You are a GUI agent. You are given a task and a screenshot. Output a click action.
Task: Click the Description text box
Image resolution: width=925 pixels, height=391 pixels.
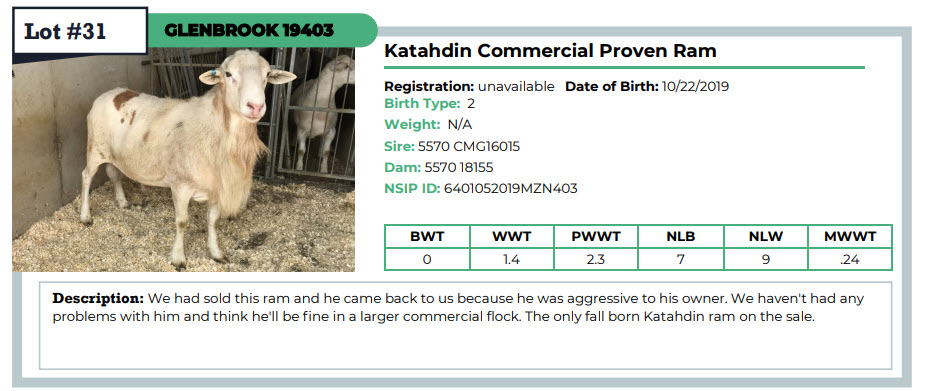[465, 326]
